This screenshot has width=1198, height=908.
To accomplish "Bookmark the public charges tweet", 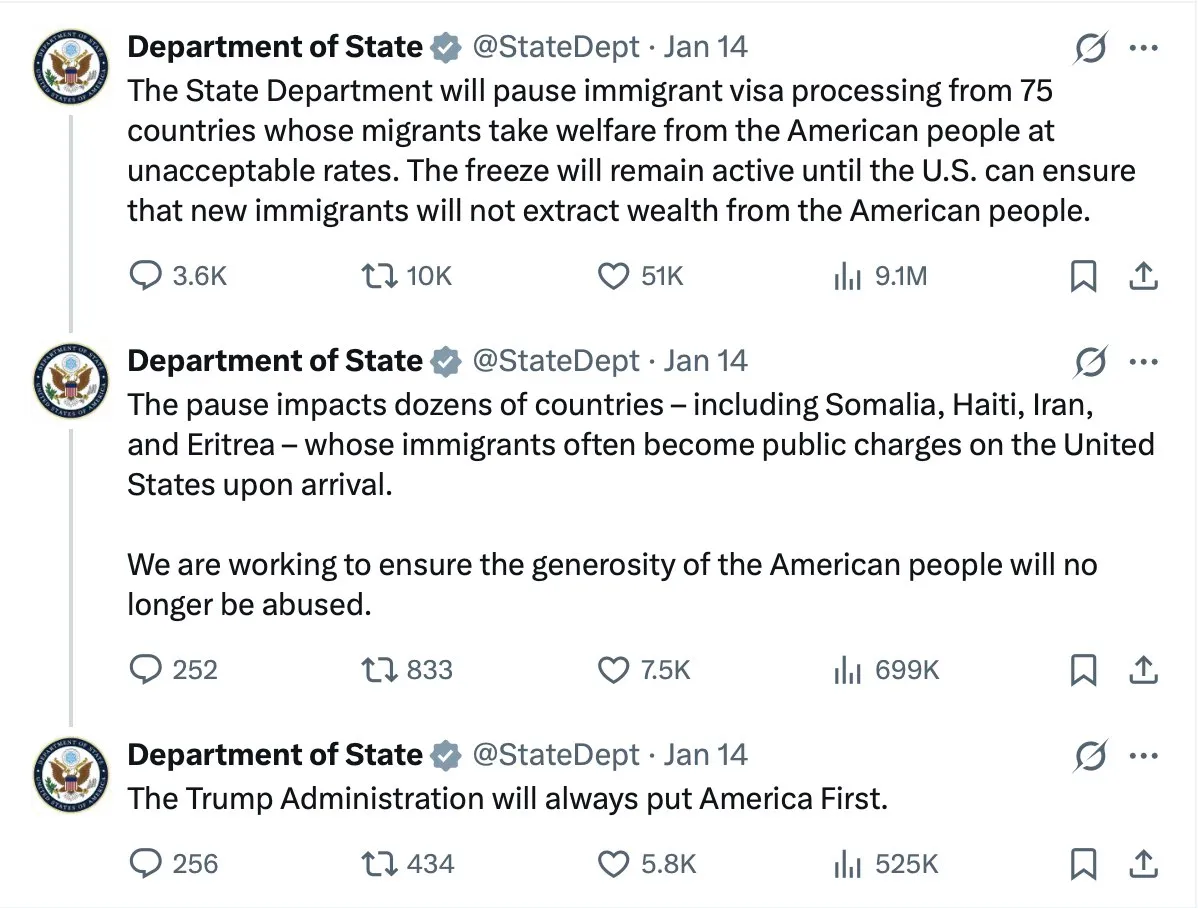I will coord(1082,669).
